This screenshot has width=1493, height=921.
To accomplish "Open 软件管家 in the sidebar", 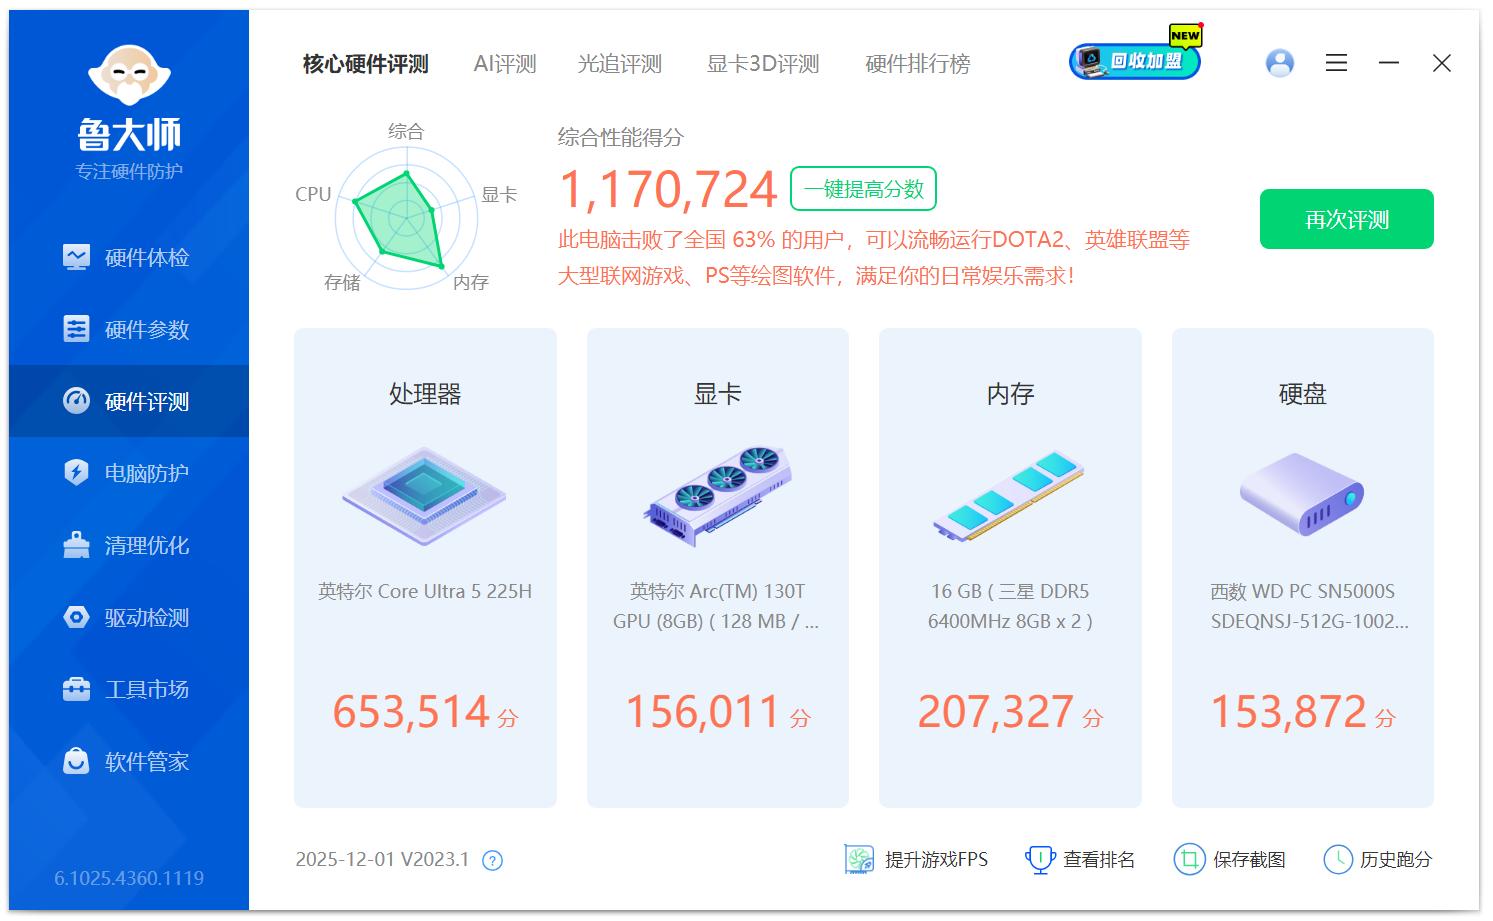I will 129,761.
